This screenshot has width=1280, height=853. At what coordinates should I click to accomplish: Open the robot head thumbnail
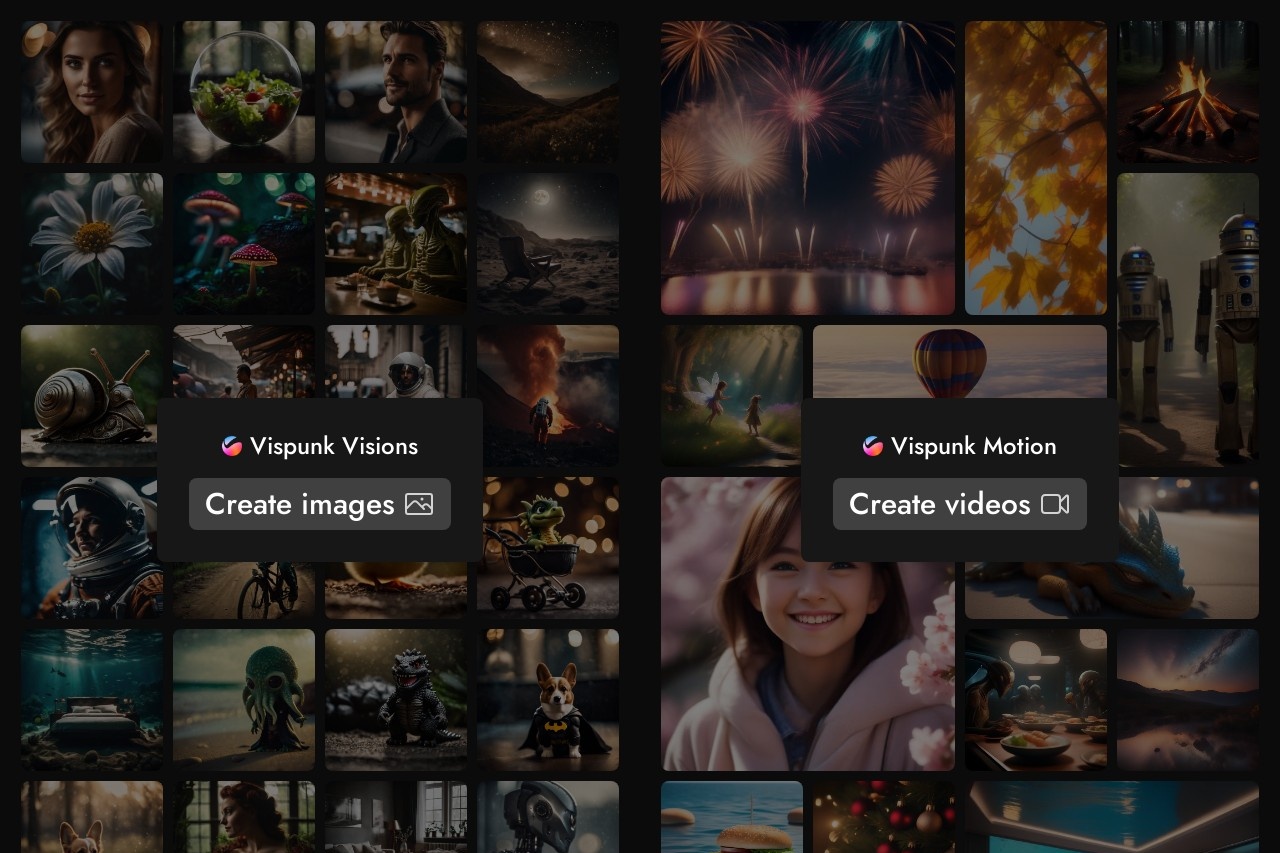pos(548,817)
